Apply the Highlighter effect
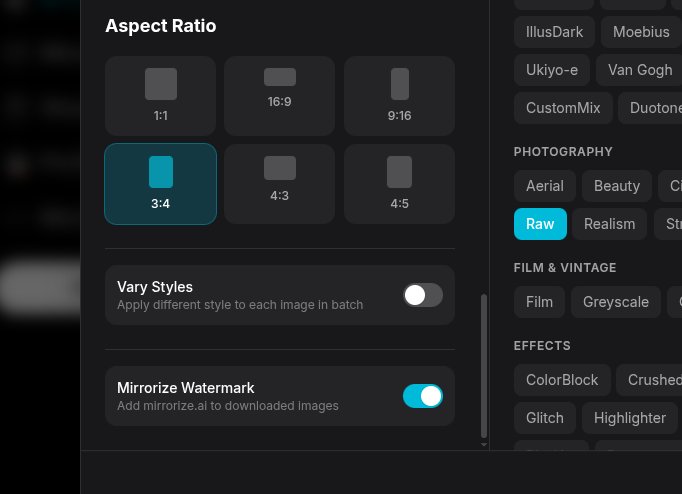This screenshot has height=494, width=682. (630, 418)
